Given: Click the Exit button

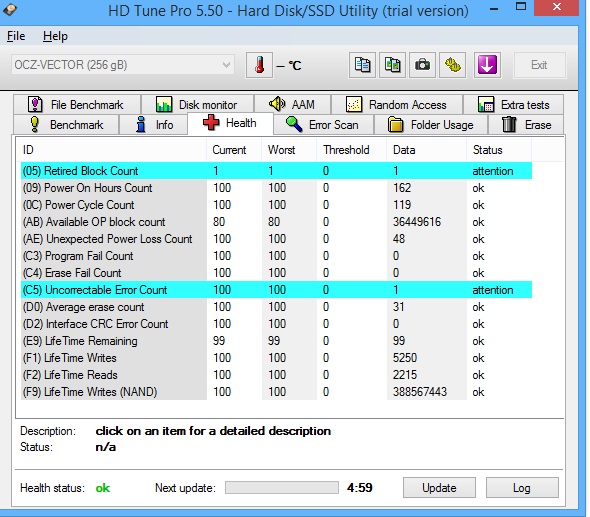Looking at the screenshot, I should [x=539, y=65].
